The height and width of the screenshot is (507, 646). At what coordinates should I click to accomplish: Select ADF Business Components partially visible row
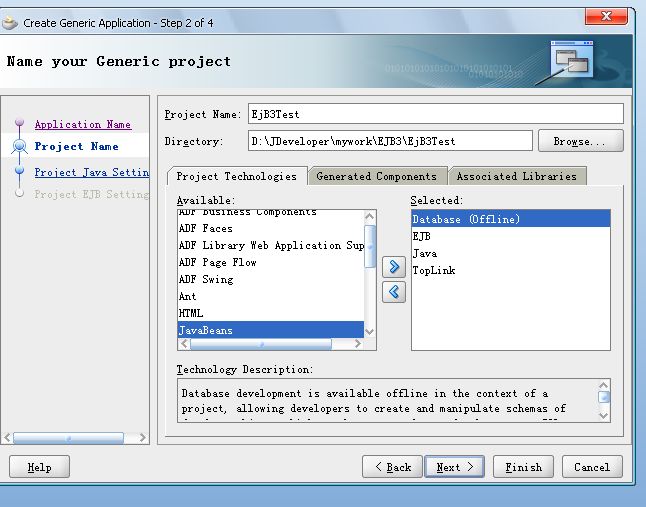click(271, 215)
